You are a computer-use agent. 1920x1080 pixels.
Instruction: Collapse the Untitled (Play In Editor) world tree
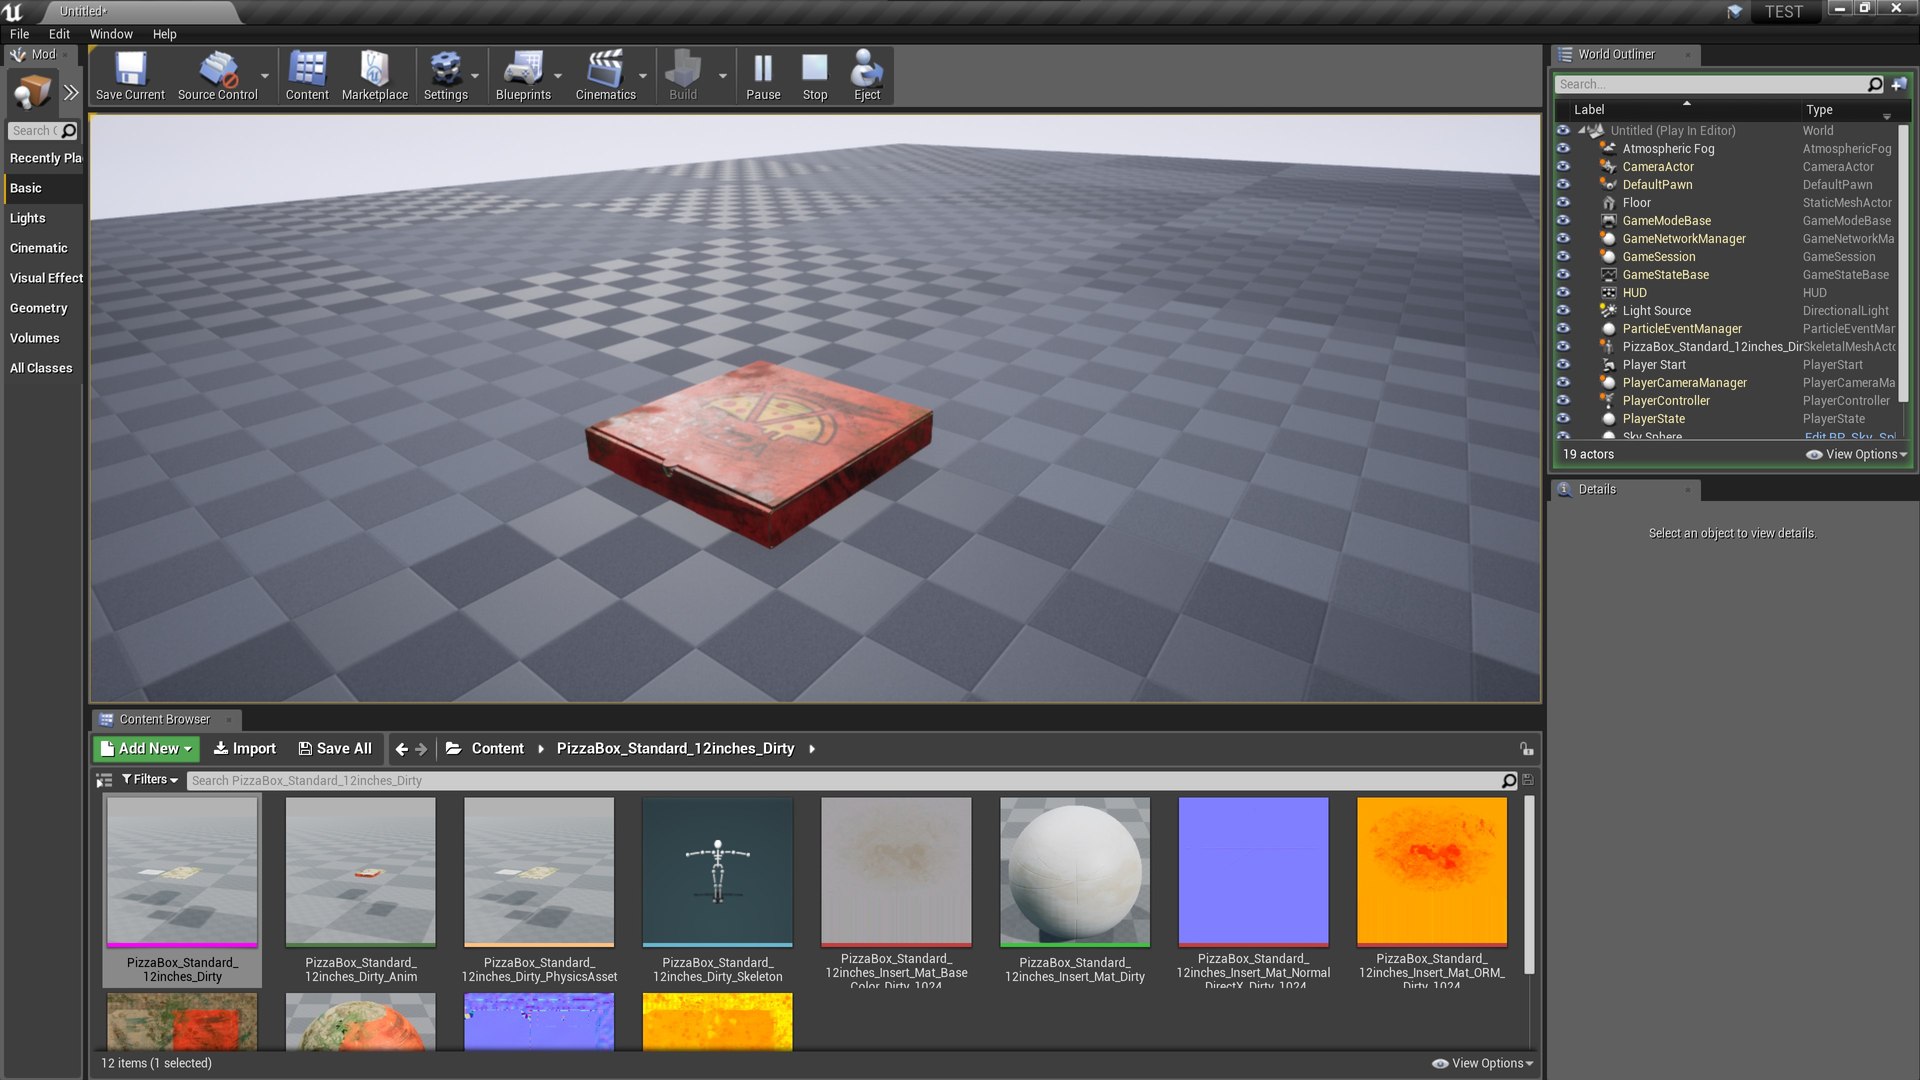point(1583,130)
